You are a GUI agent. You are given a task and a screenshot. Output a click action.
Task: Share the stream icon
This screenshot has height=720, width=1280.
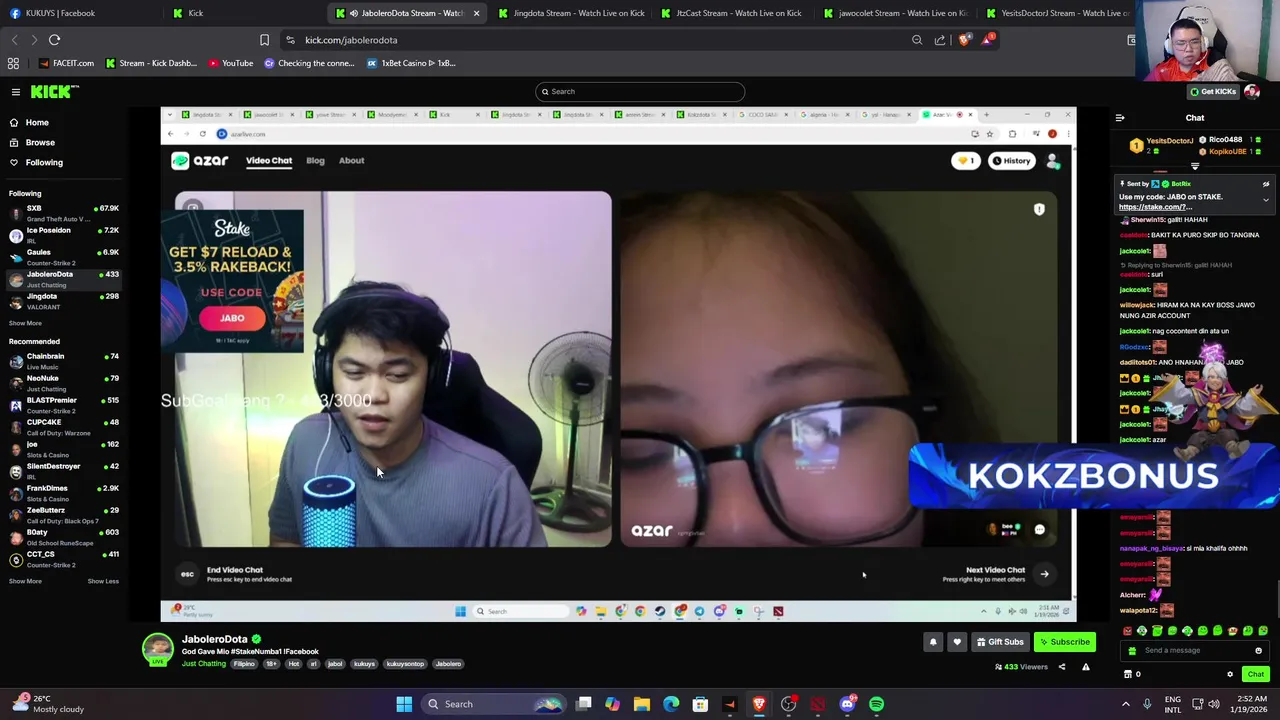coord(1062,667)
